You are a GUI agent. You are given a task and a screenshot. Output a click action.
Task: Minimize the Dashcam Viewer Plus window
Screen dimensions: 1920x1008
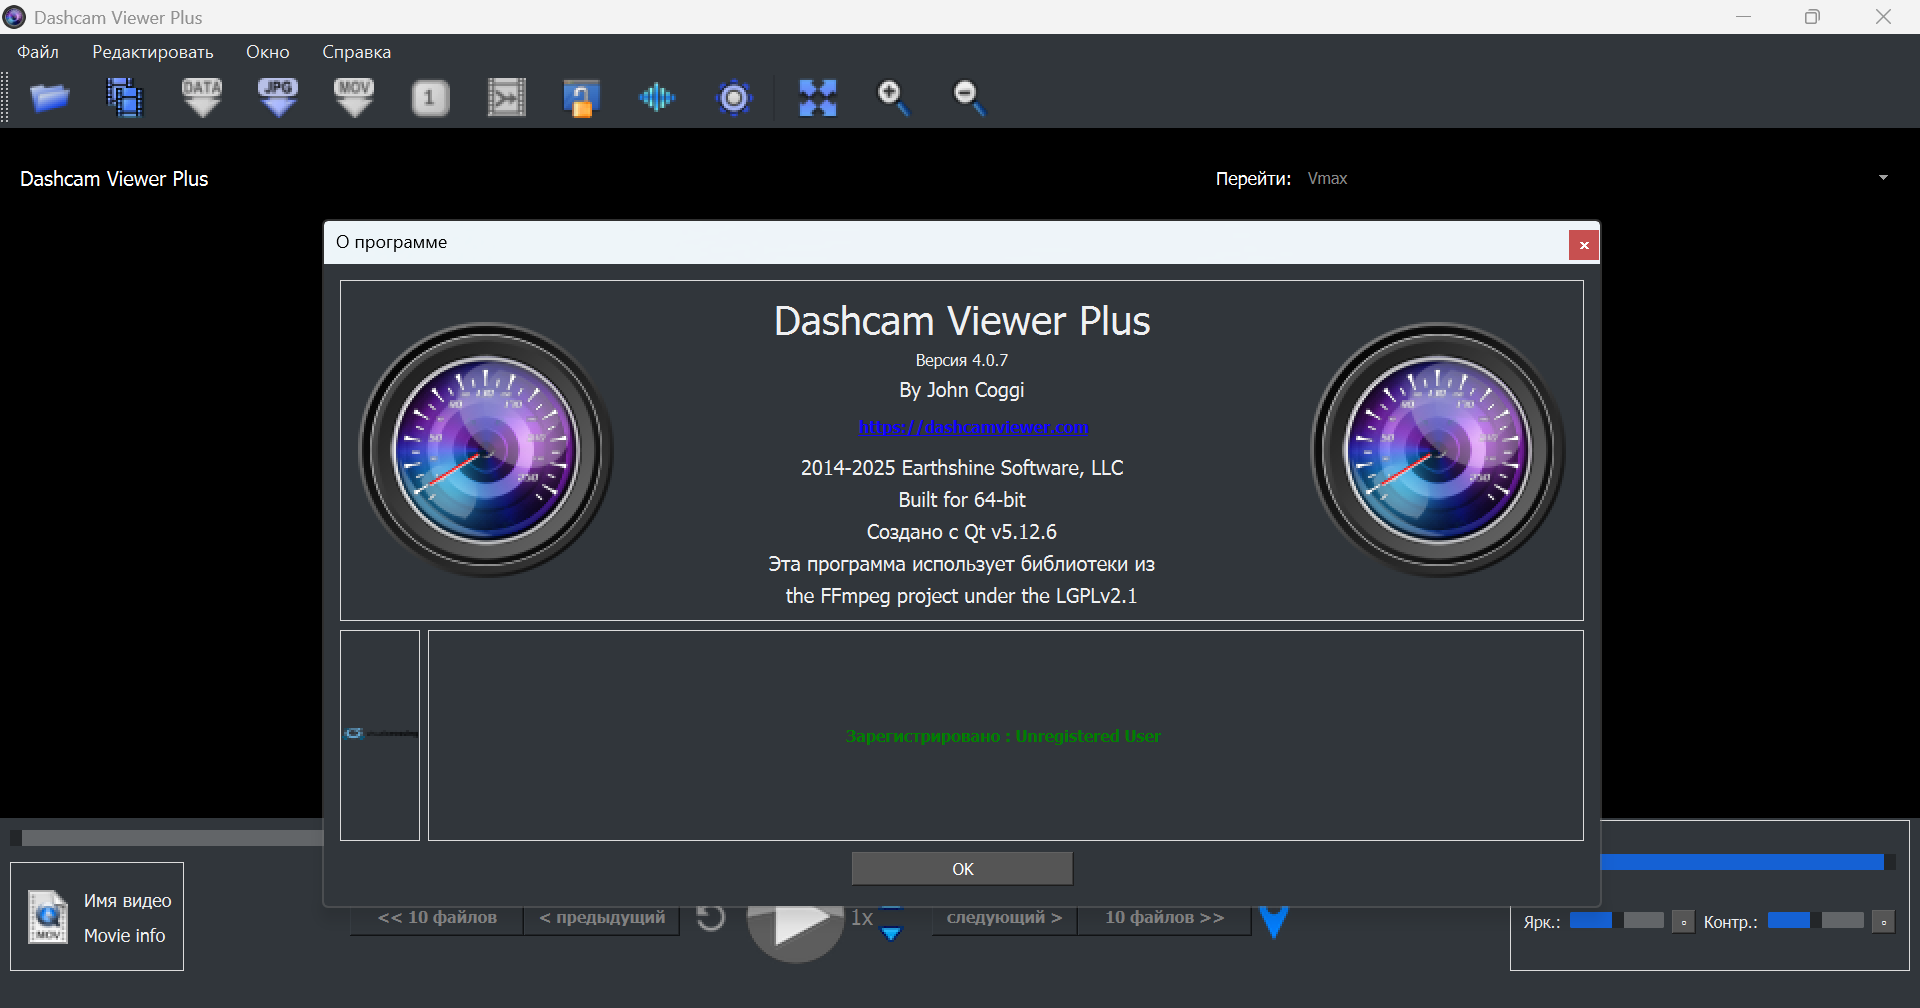(1744, 17)
